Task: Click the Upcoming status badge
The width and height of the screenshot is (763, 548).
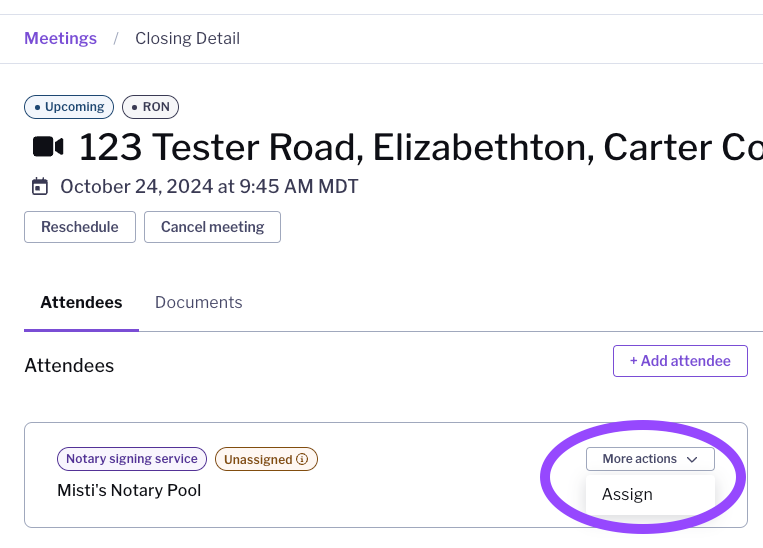Action: pos(69,107)
